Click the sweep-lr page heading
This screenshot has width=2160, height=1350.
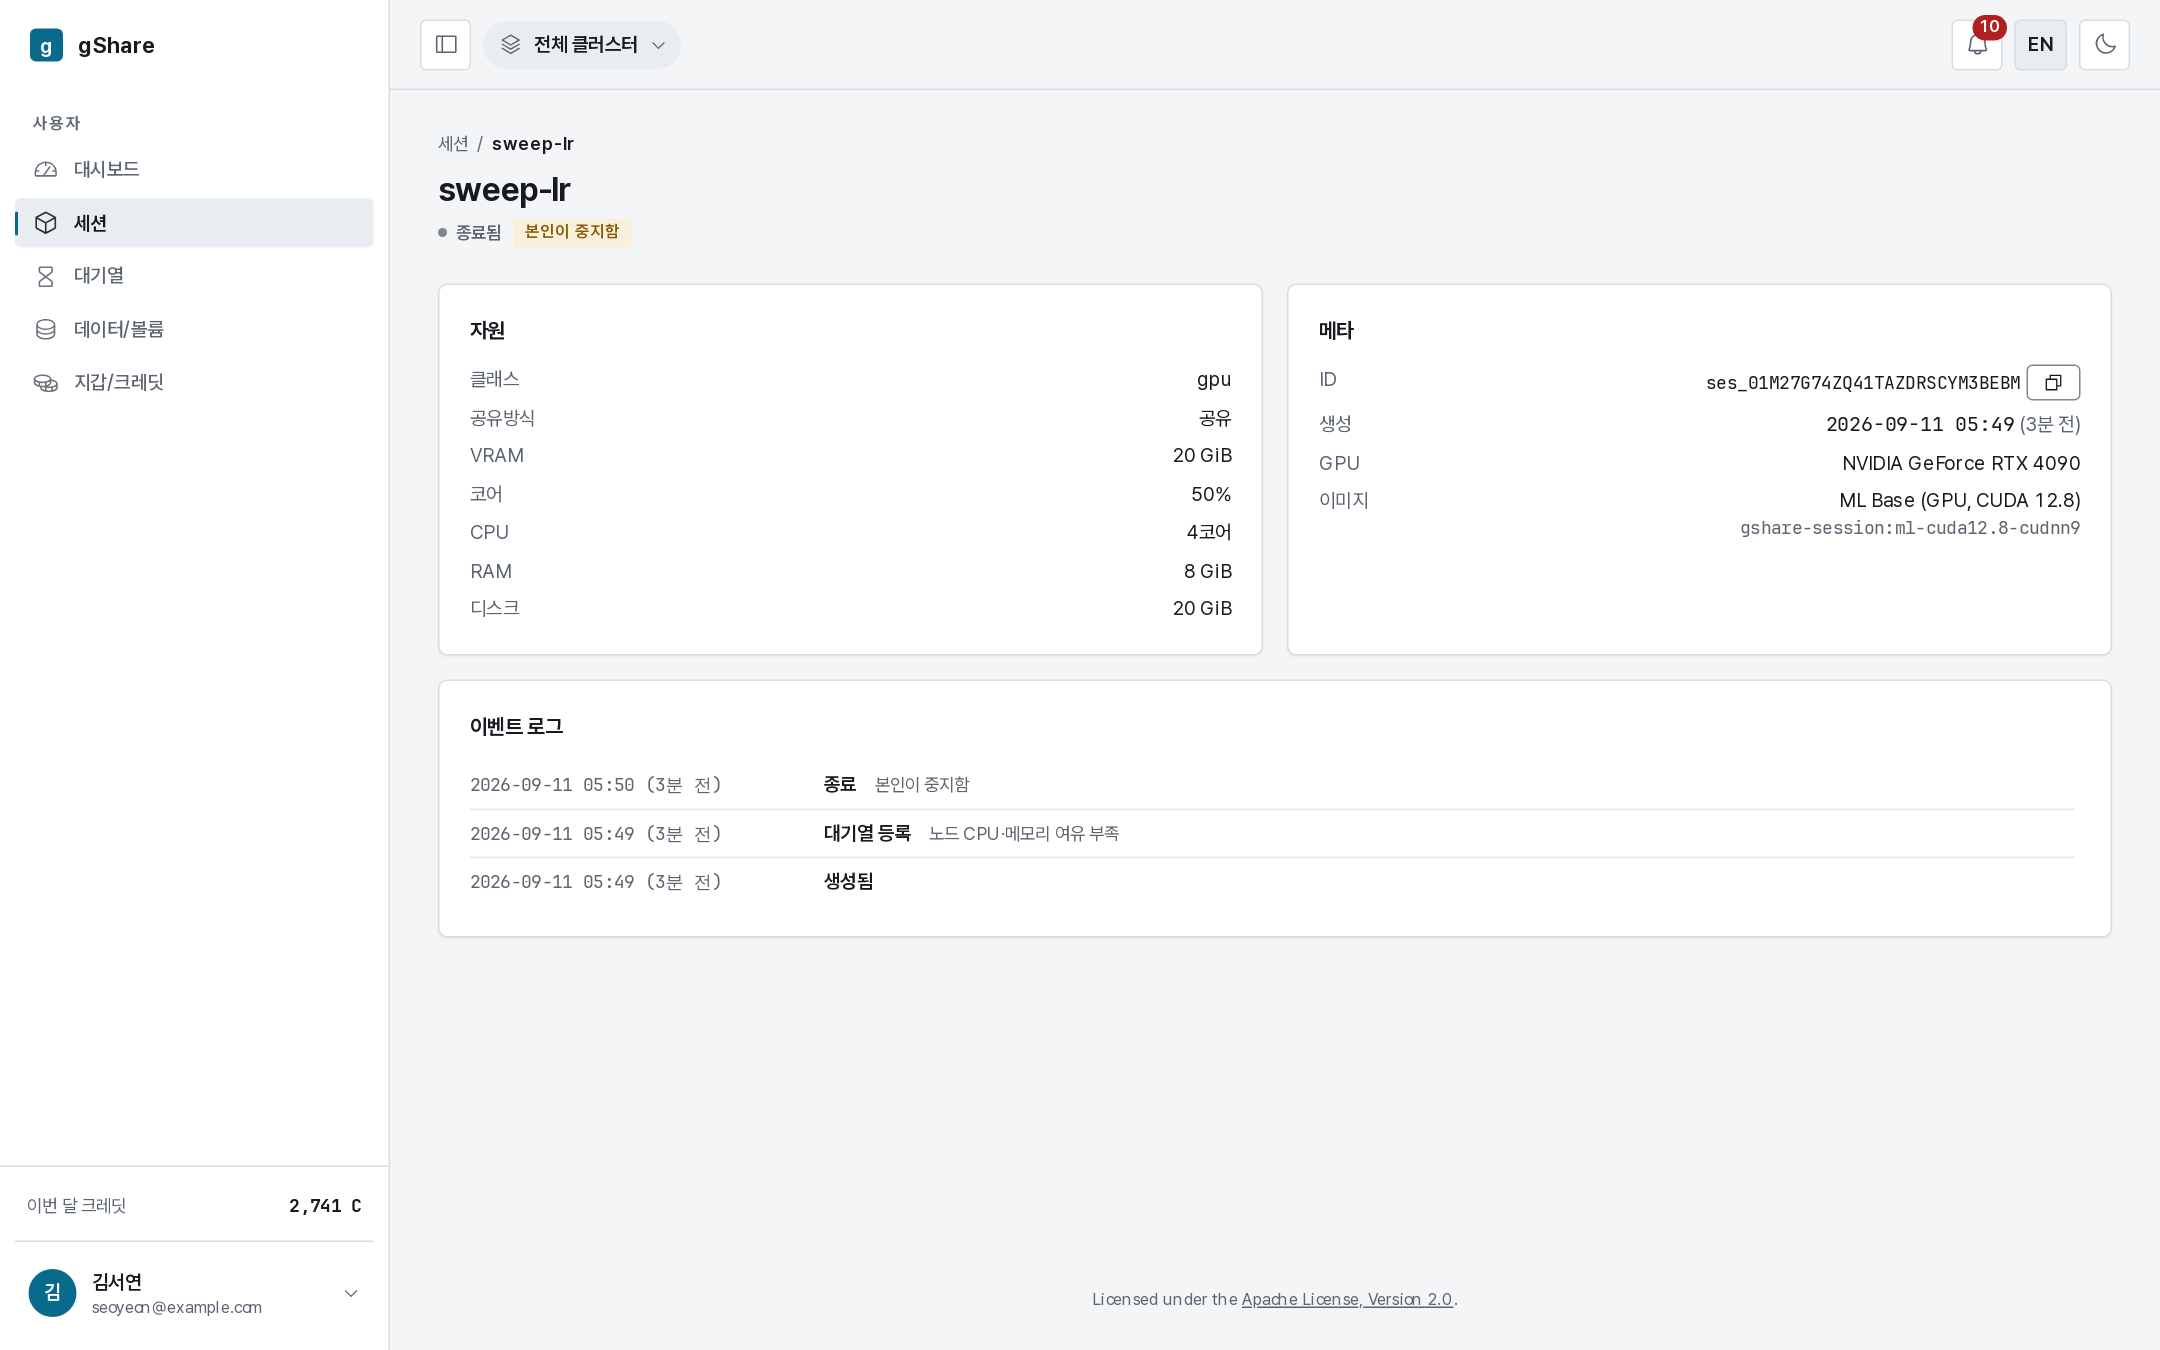tap(504, 190)
